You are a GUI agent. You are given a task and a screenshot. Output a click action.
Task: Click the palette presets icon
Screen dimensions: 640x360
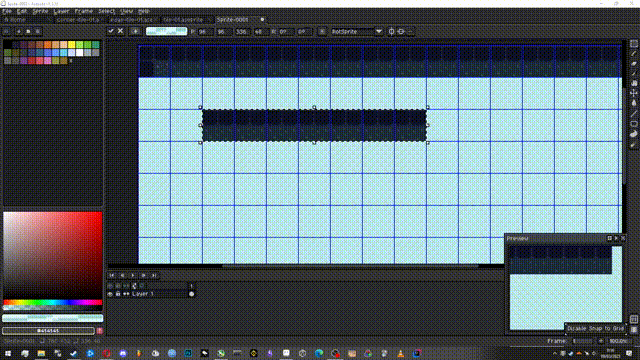pos(28,31)
